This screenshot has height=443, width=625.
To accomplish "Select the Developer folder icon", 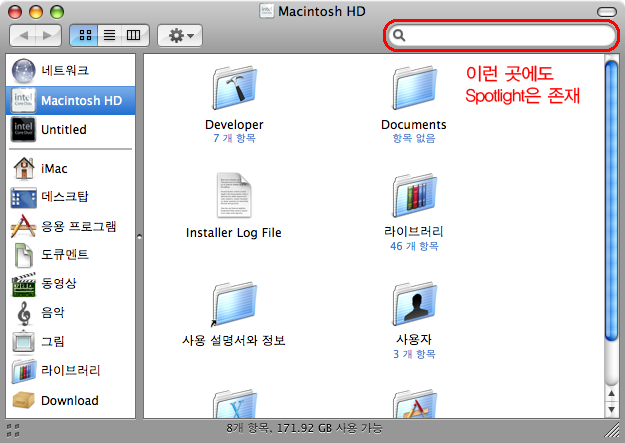I will click(x=234, y=88).
